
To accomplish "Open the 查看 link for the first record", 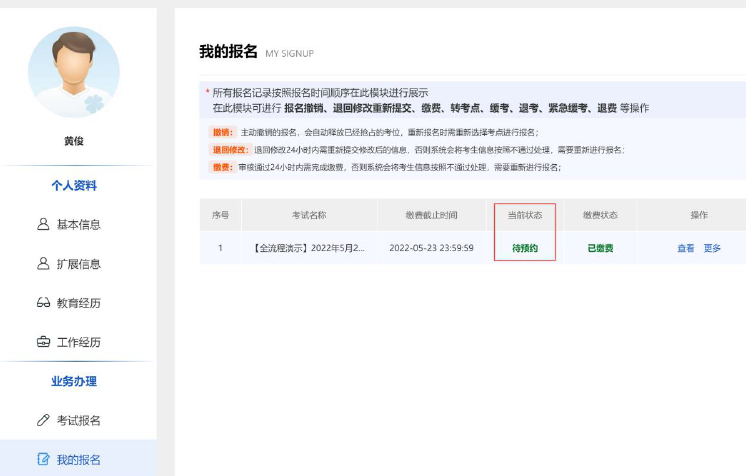I will [x=686, y=248].
